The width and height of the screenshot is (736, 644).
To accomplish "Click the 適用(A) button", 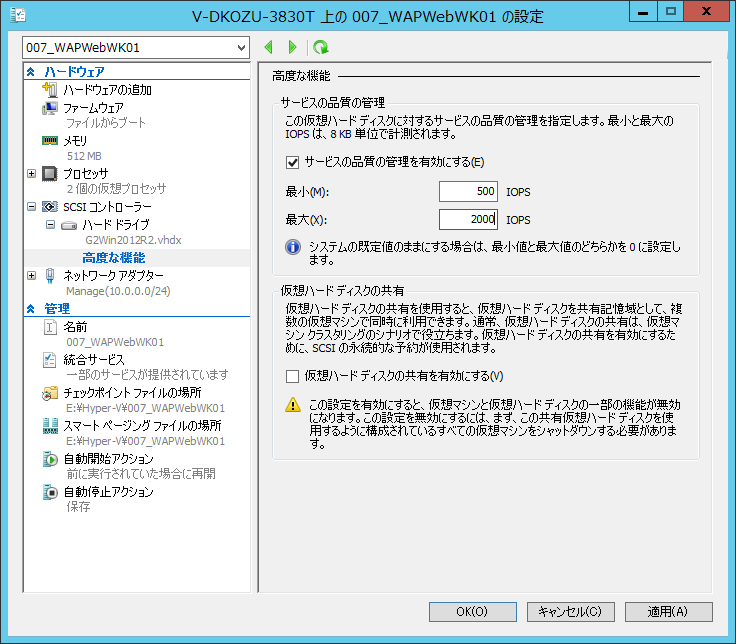I will pos(668,612).
